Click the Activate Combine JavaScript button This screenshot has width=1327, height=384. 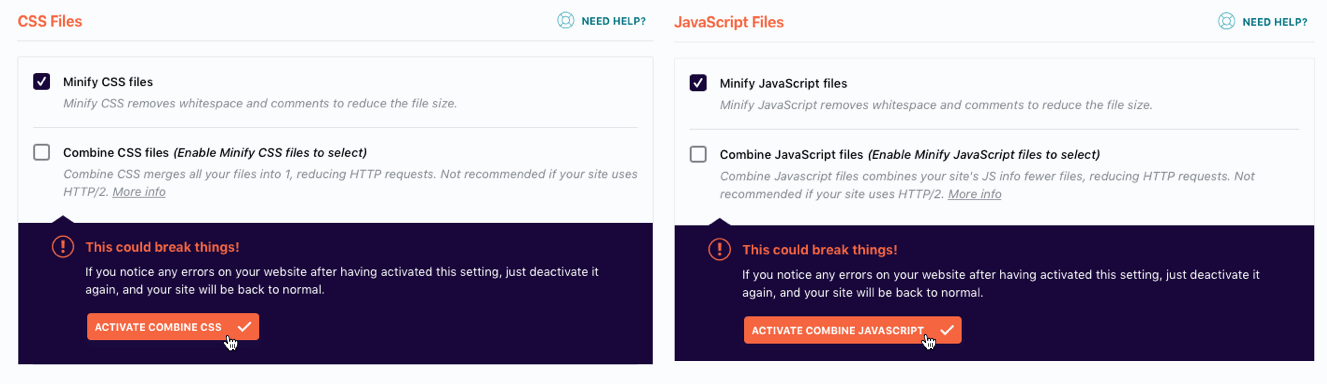point(853,330)
